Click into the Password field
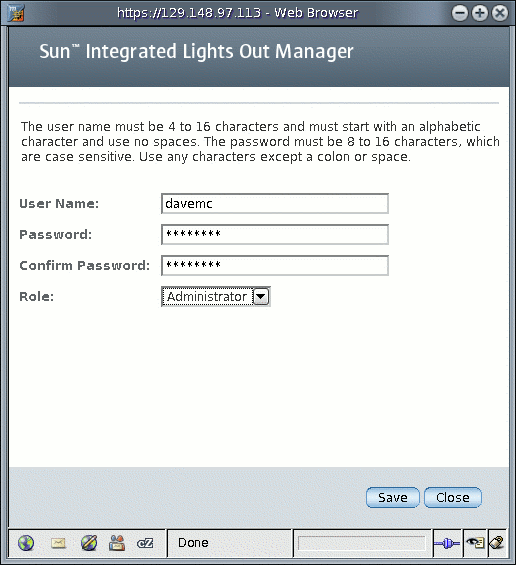This screenshot has width=516, height=565. coord(275,235)
